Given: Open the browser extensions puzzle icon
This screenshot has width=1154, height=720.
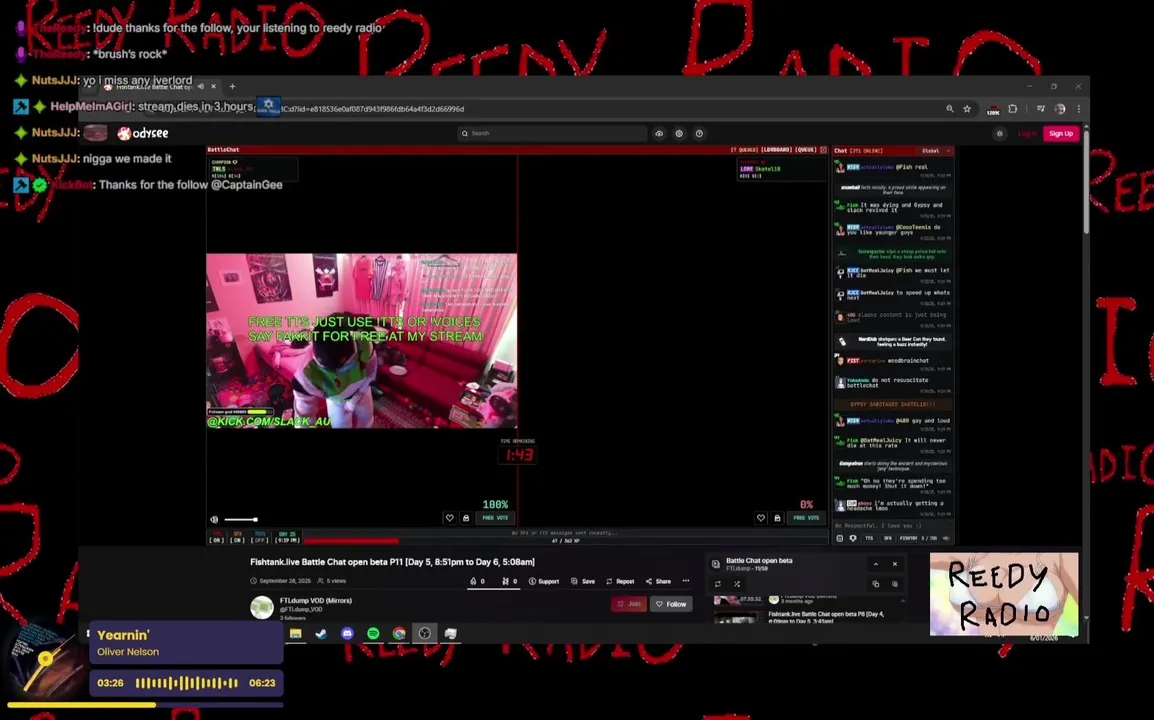Looking at the screenshot, I should pyautogui.click(x=1013, y=109).
